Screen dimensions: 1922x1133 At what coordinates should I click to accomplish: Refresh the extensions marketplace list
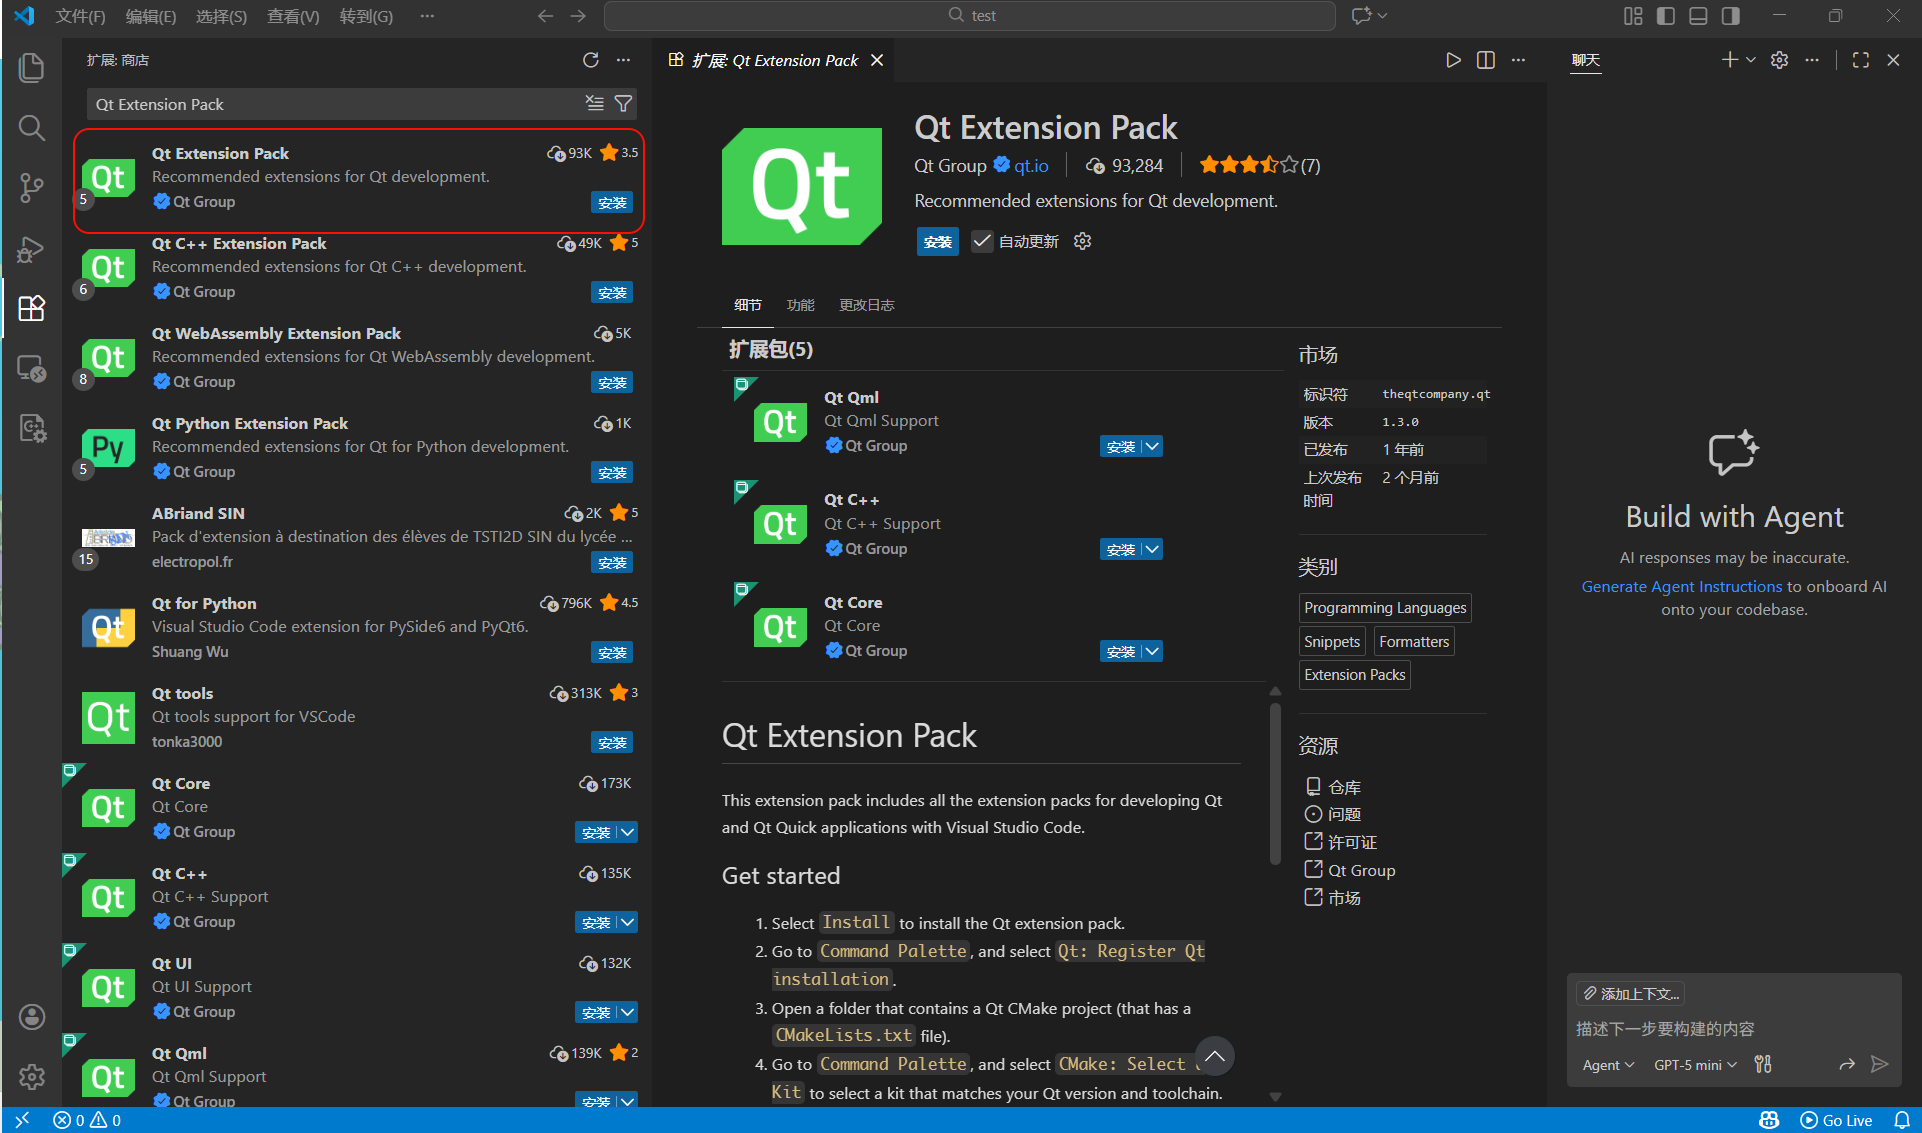[x=590, y=60]
